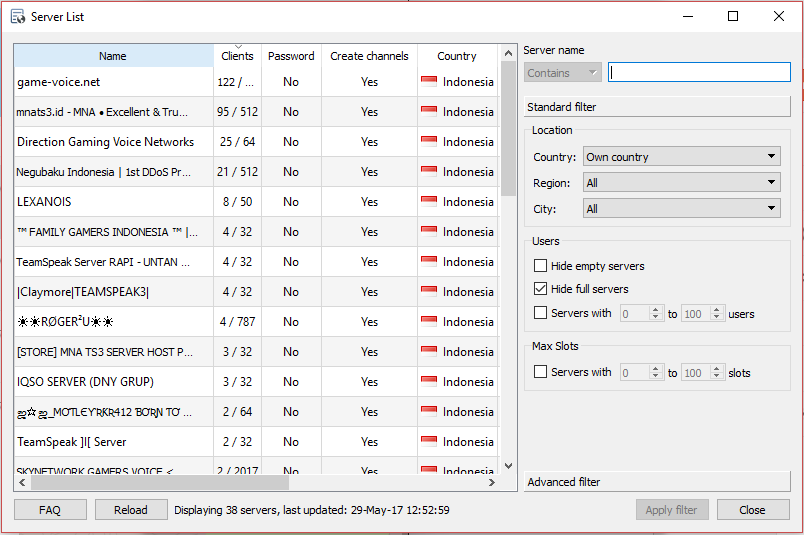The height and width of the screenshot is (535, 804).
Task: Open the Contains match-type dropdown
Action: click(x=562, y=73)
